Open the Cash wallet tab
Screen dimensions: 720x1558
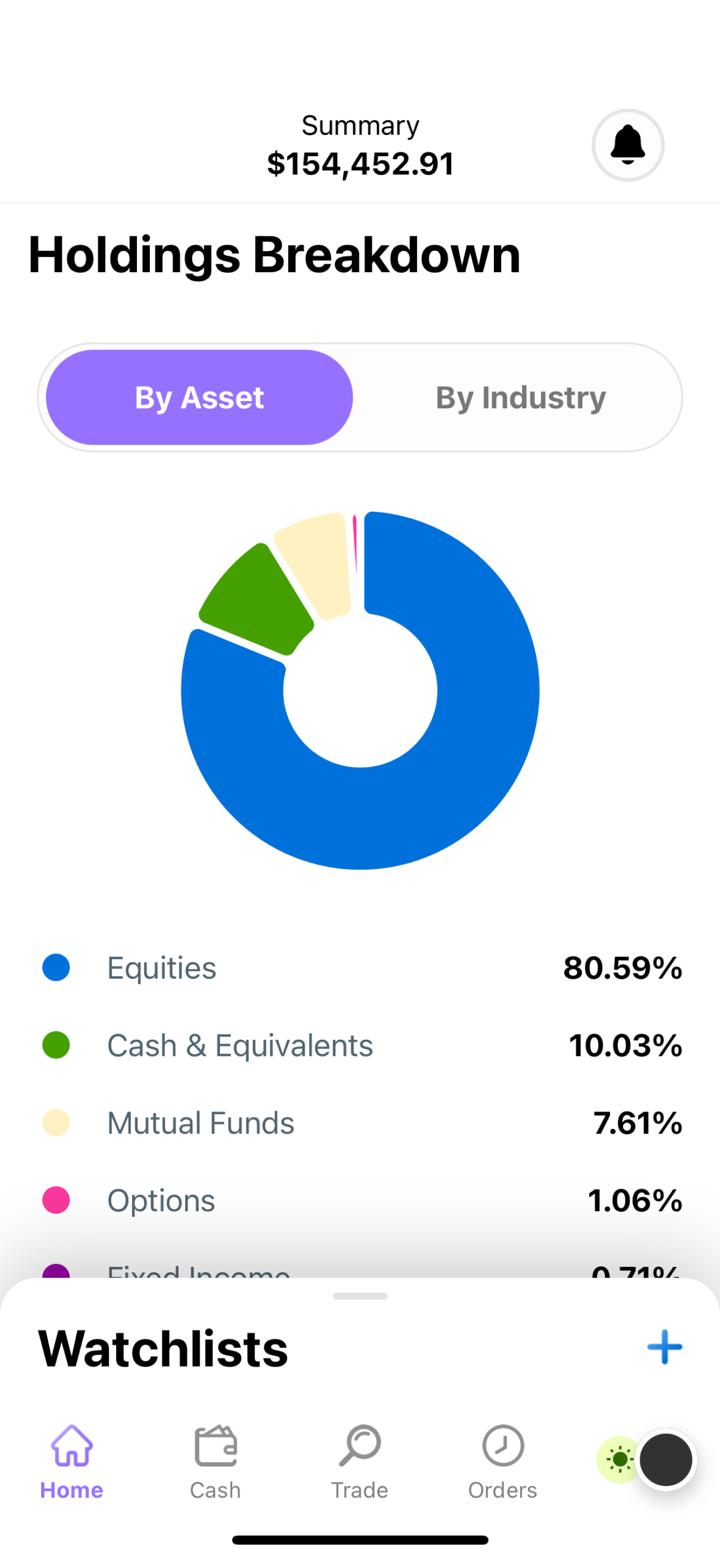pyautogui.click(x=215, y=1463)
